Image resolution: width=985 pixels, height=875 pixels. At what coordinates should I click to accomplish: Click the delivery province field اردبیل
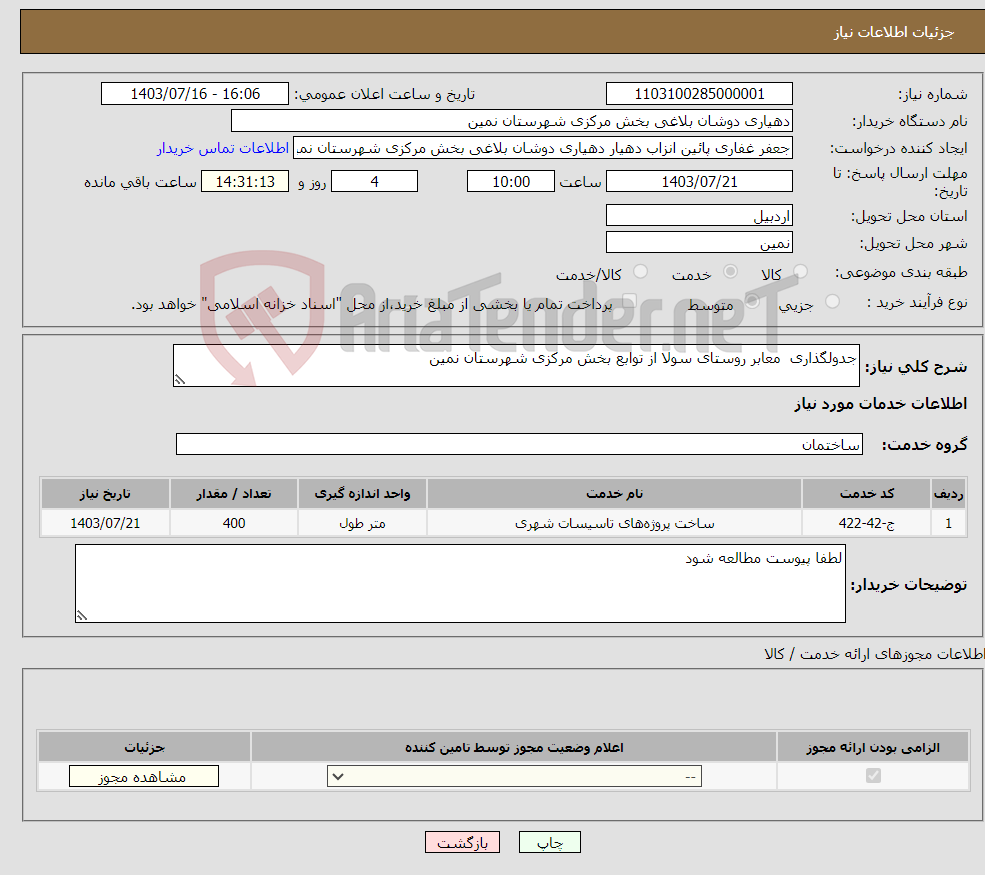pyautogui.click(x=699, y=215)
